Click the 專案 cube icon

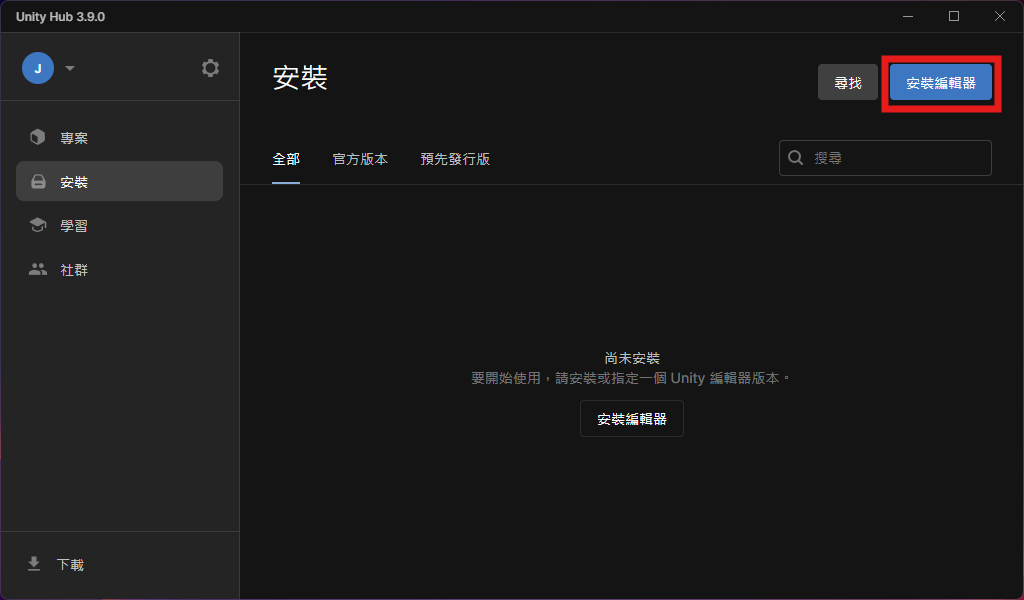click(38, 137)
